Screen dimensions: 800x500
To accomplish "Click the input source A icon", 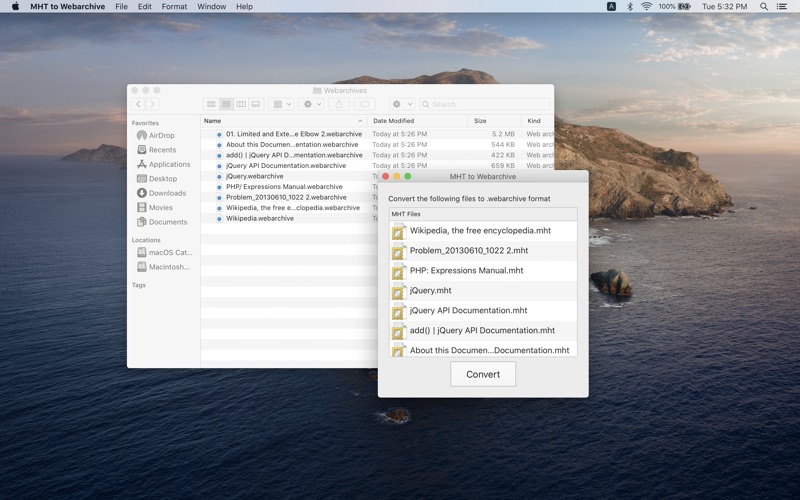I will [611, 7].
